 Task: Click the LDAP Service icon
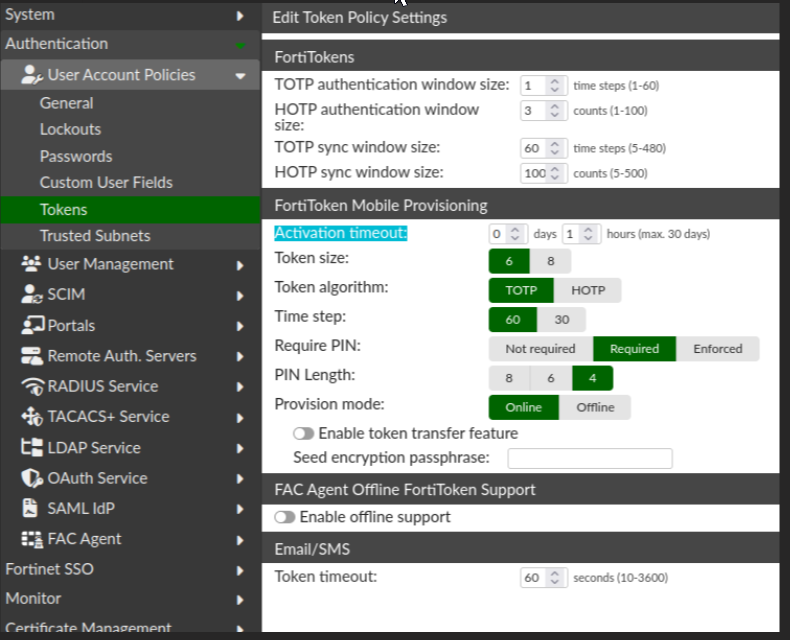click(x=31, y=448)
